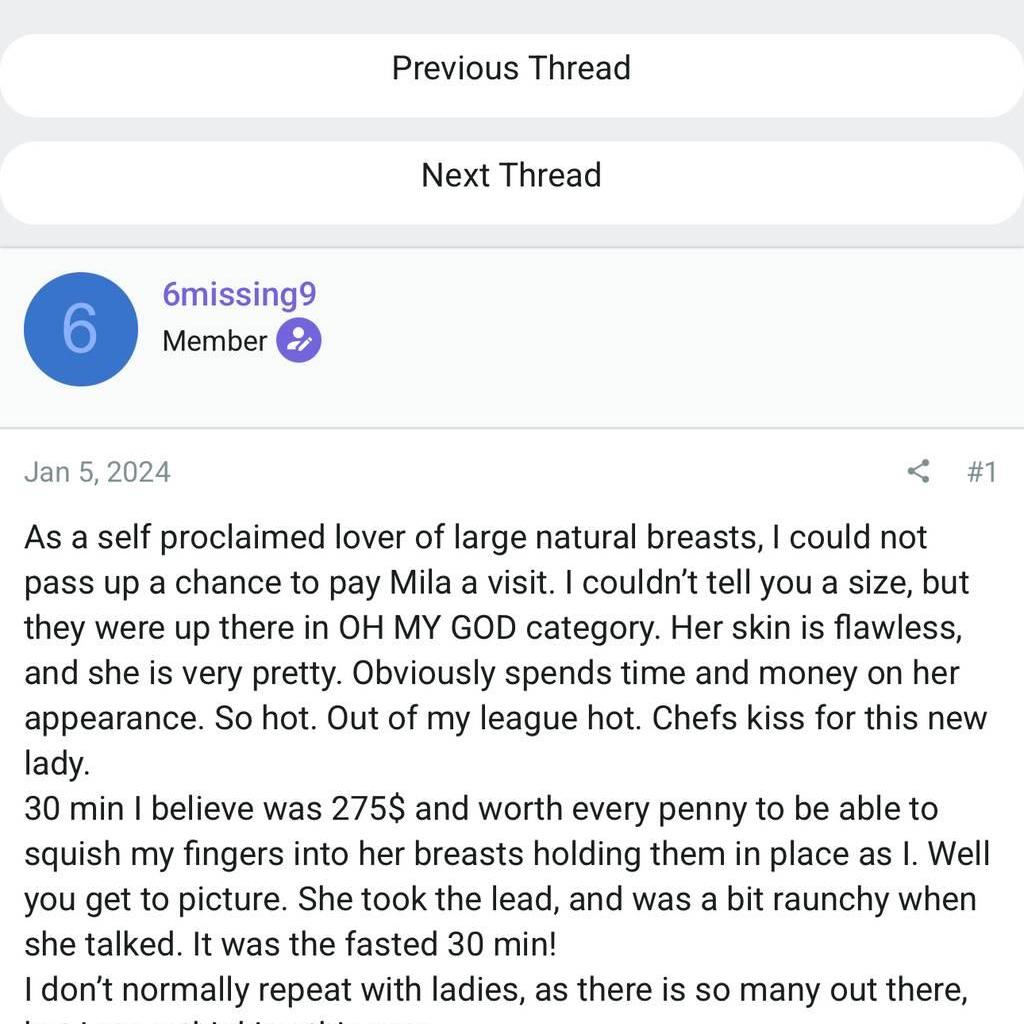Click the #1 post number permalink

(982, 472)
